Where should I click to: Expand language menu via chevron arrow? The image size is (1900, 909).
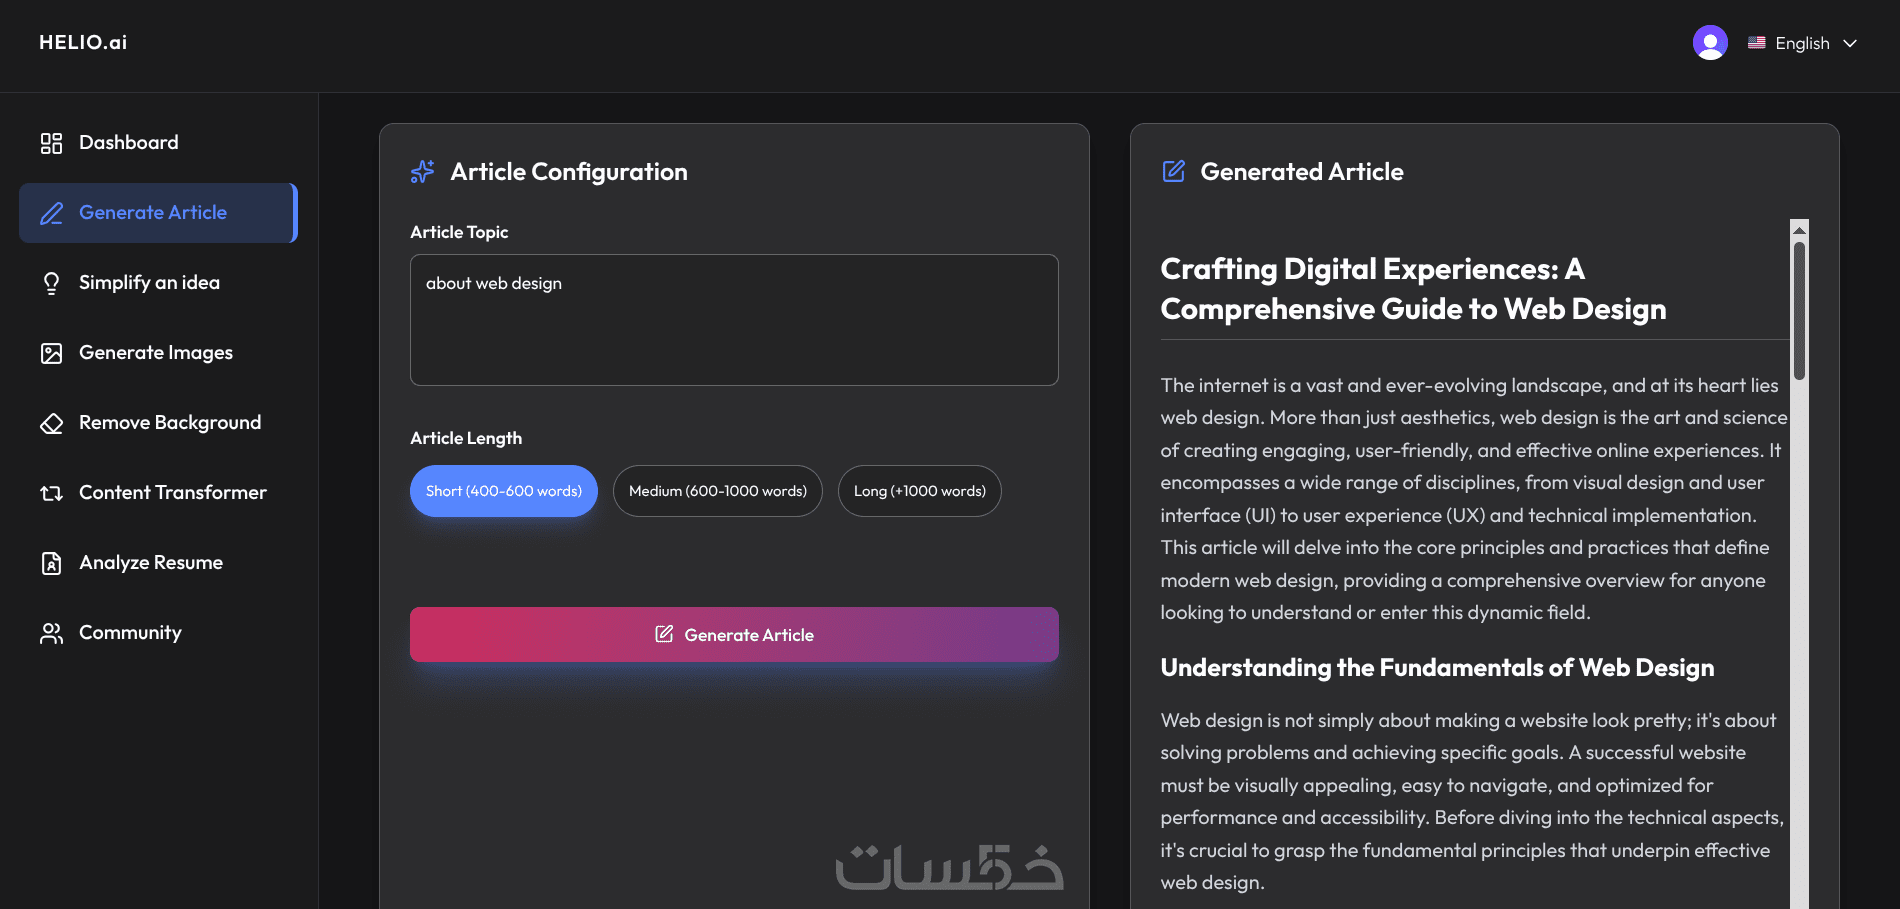coord(1850,43)
